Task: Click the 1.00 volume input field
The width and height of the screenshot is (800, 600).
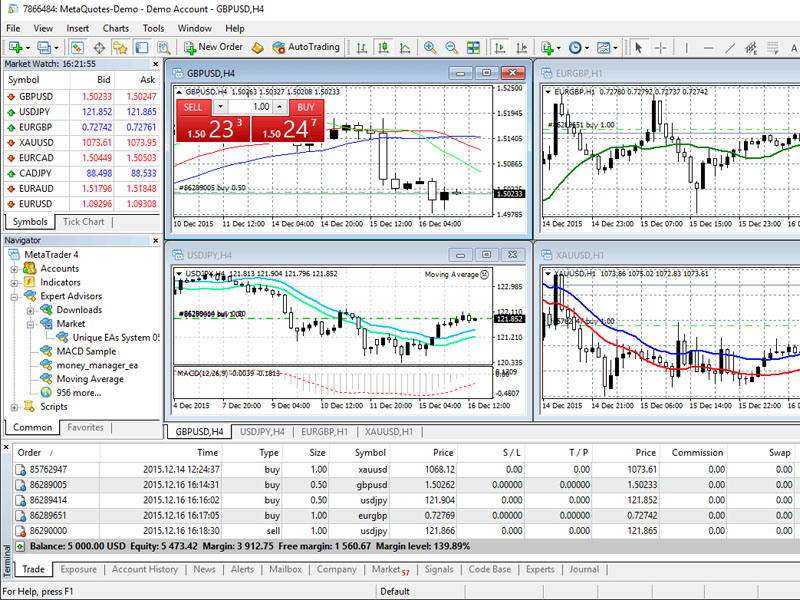Action: click(x=250, y=107)
